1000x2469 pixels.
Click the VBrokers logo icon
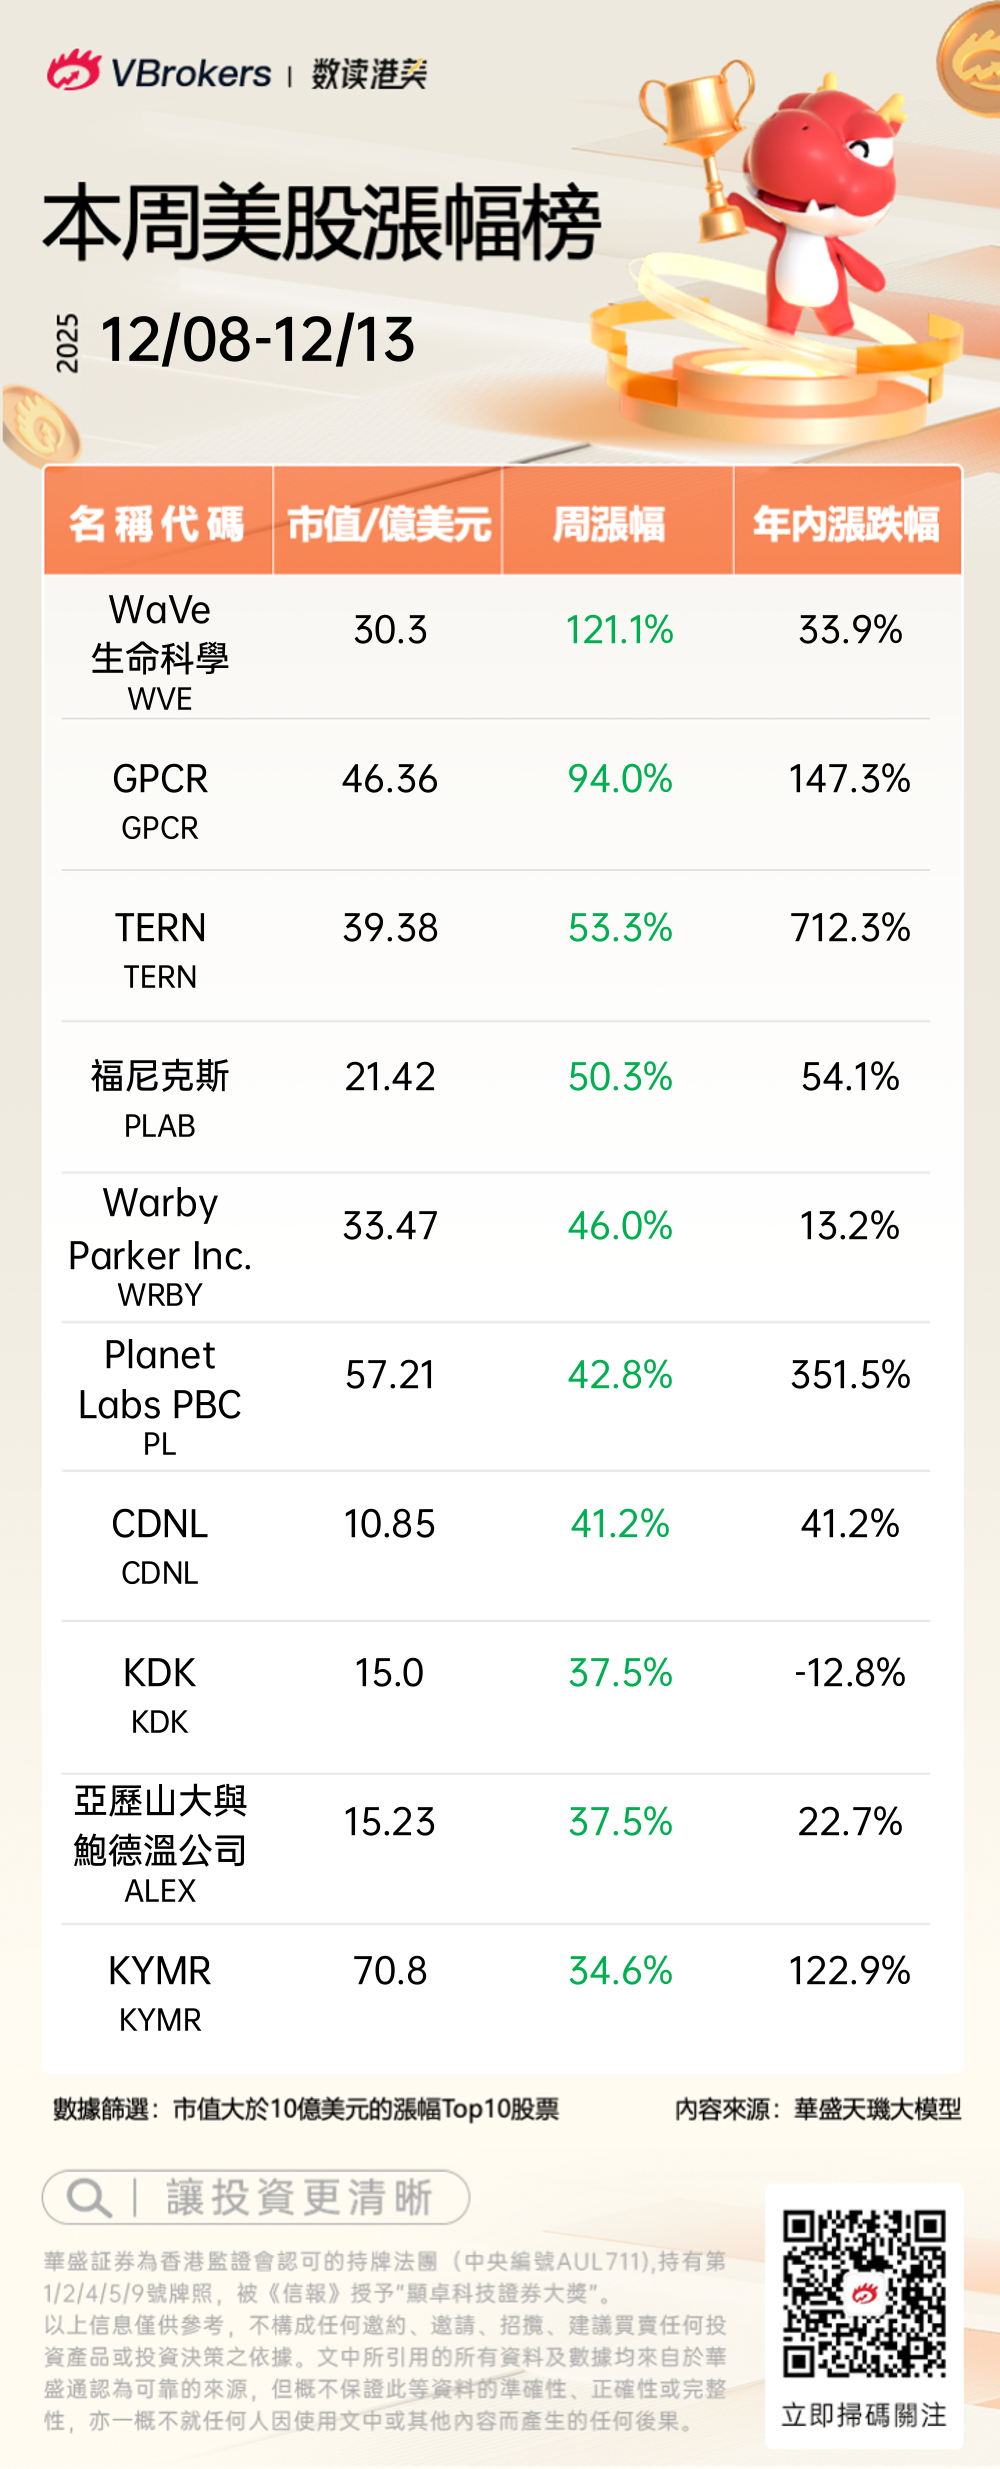73,71
